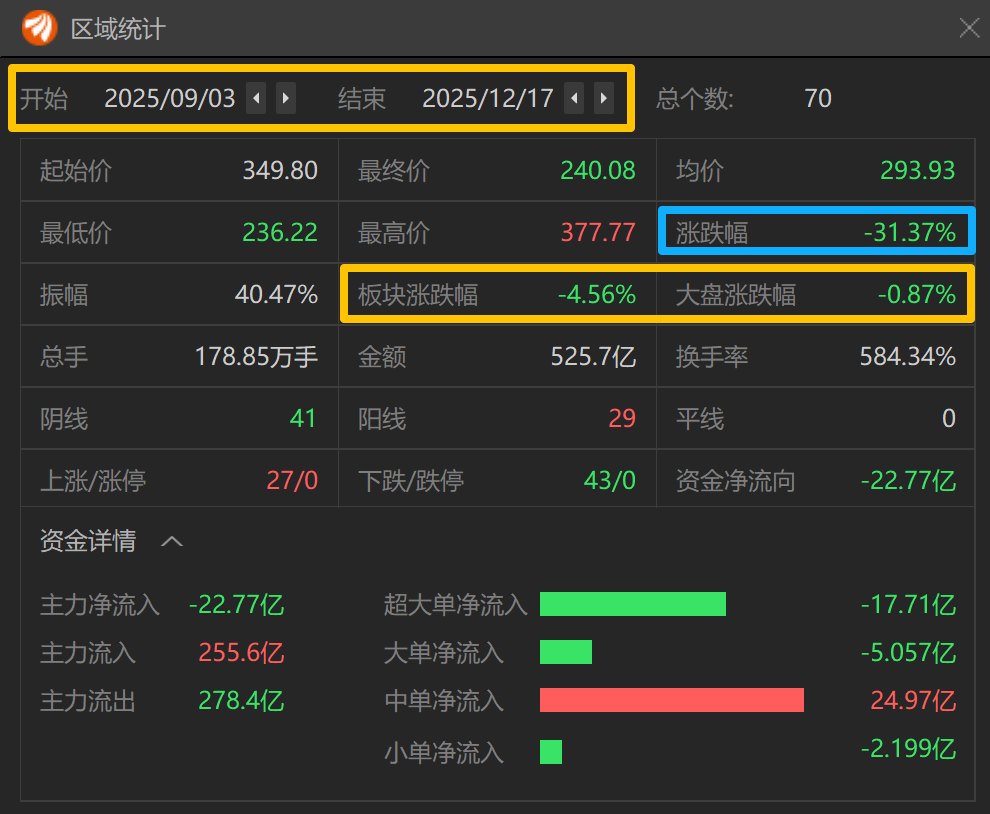Click the 主力净流入 -22.77亿 value
Image resolution: width=990 pixels, height=814 pixels.
coord(236,604)
